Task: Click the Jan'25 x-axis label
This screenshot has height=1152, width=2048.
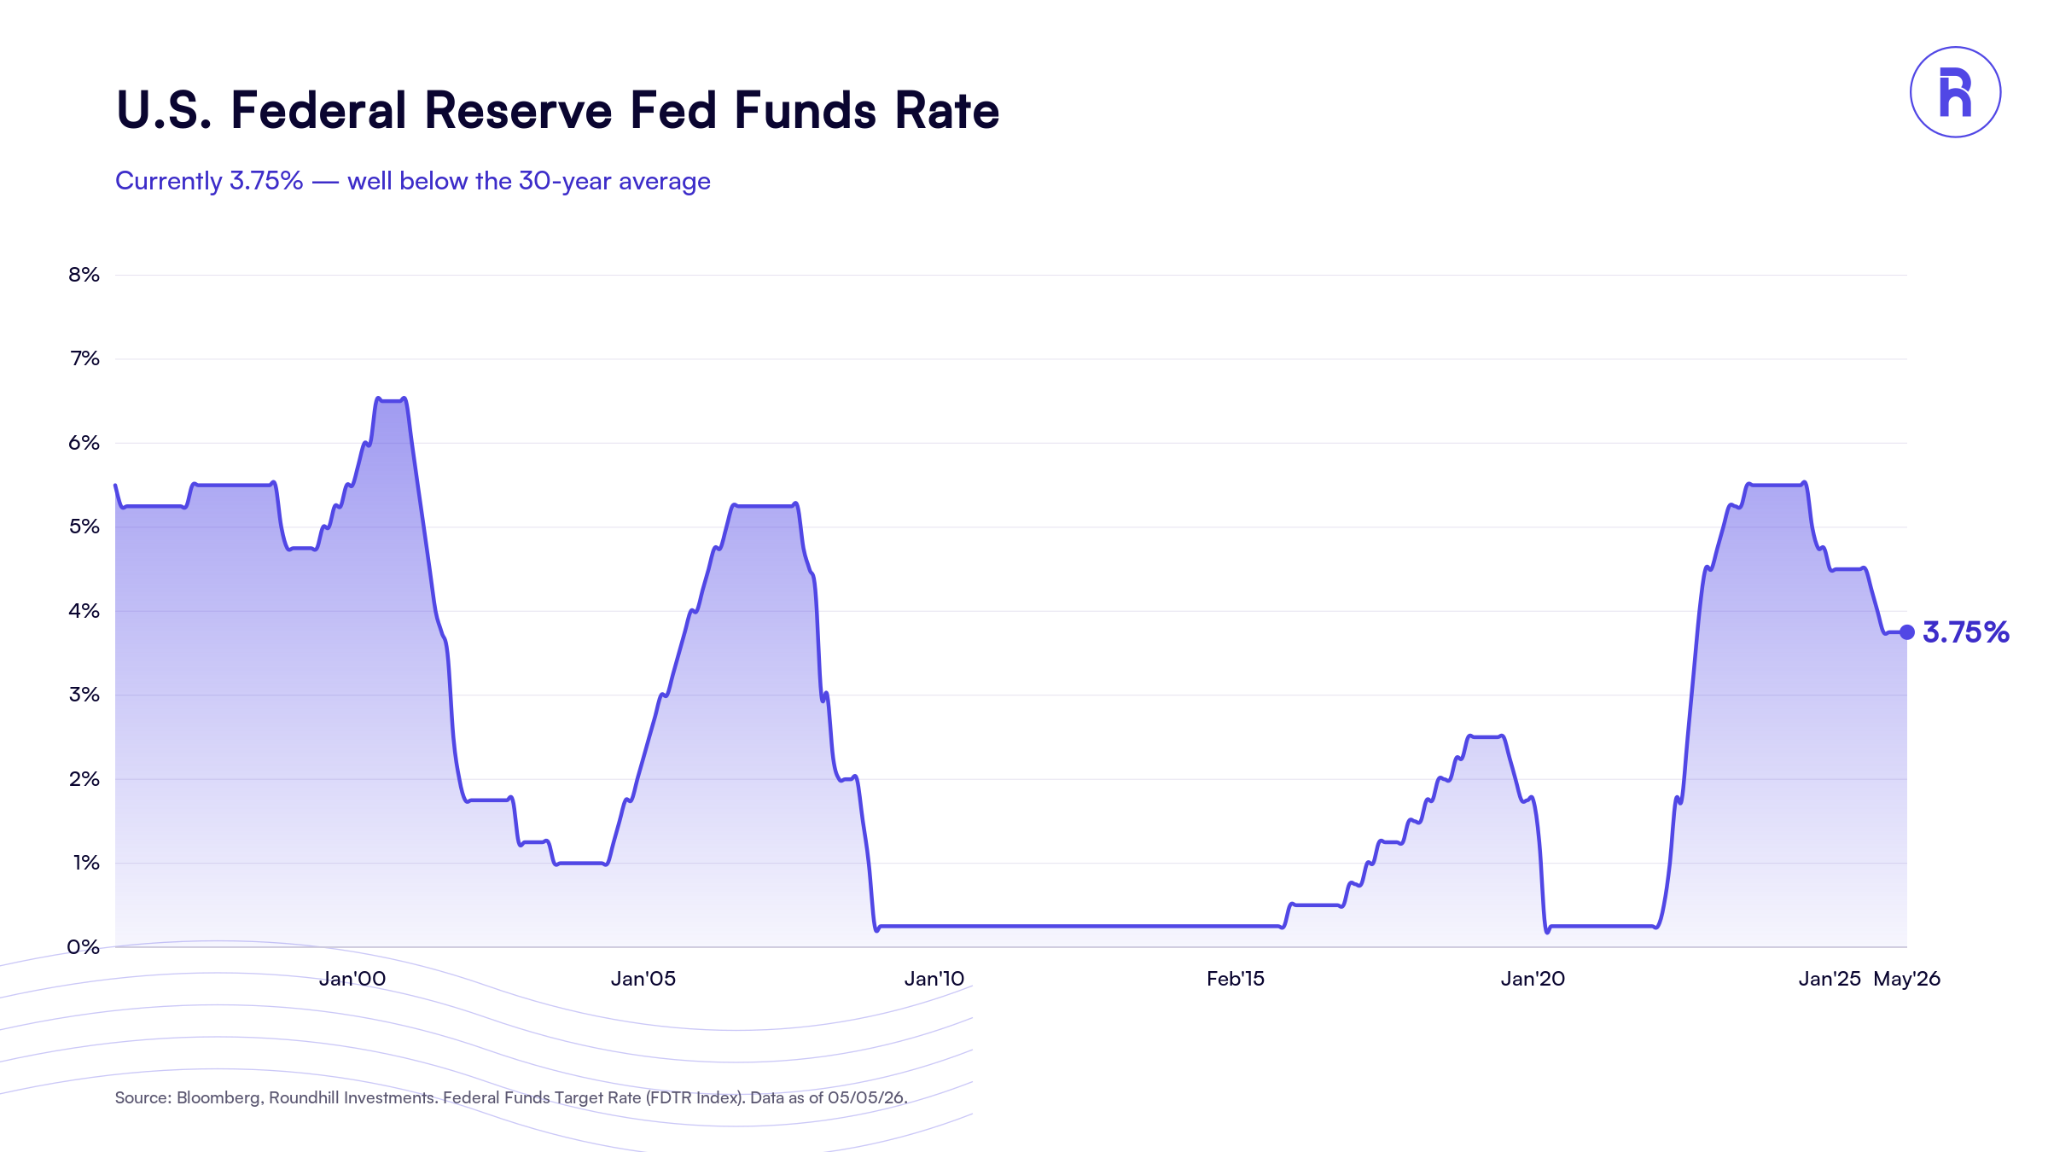Action: click(x=1829, y=979)
